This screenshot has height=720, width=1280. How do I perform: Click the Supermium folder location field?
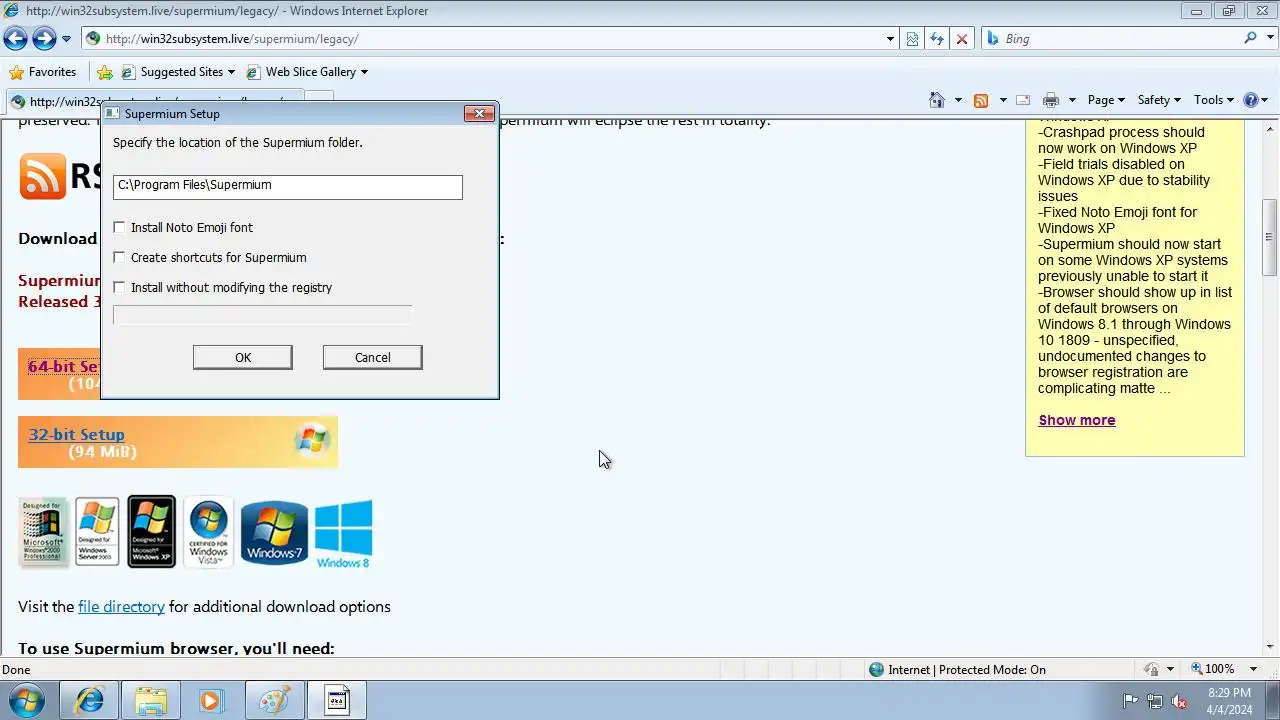click(288, 186)
